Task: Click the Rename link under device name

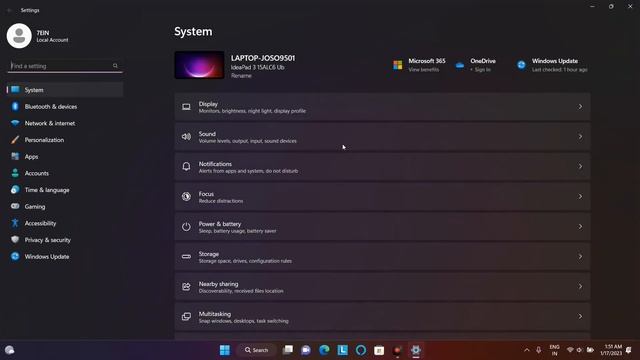Action: click(241, 76)
